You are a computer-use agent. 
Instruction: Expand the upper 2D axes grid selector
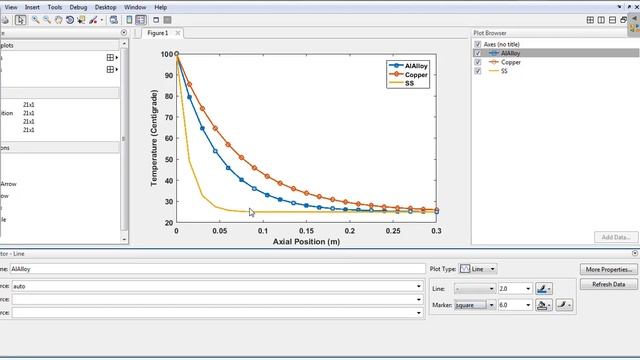[112, 58]
